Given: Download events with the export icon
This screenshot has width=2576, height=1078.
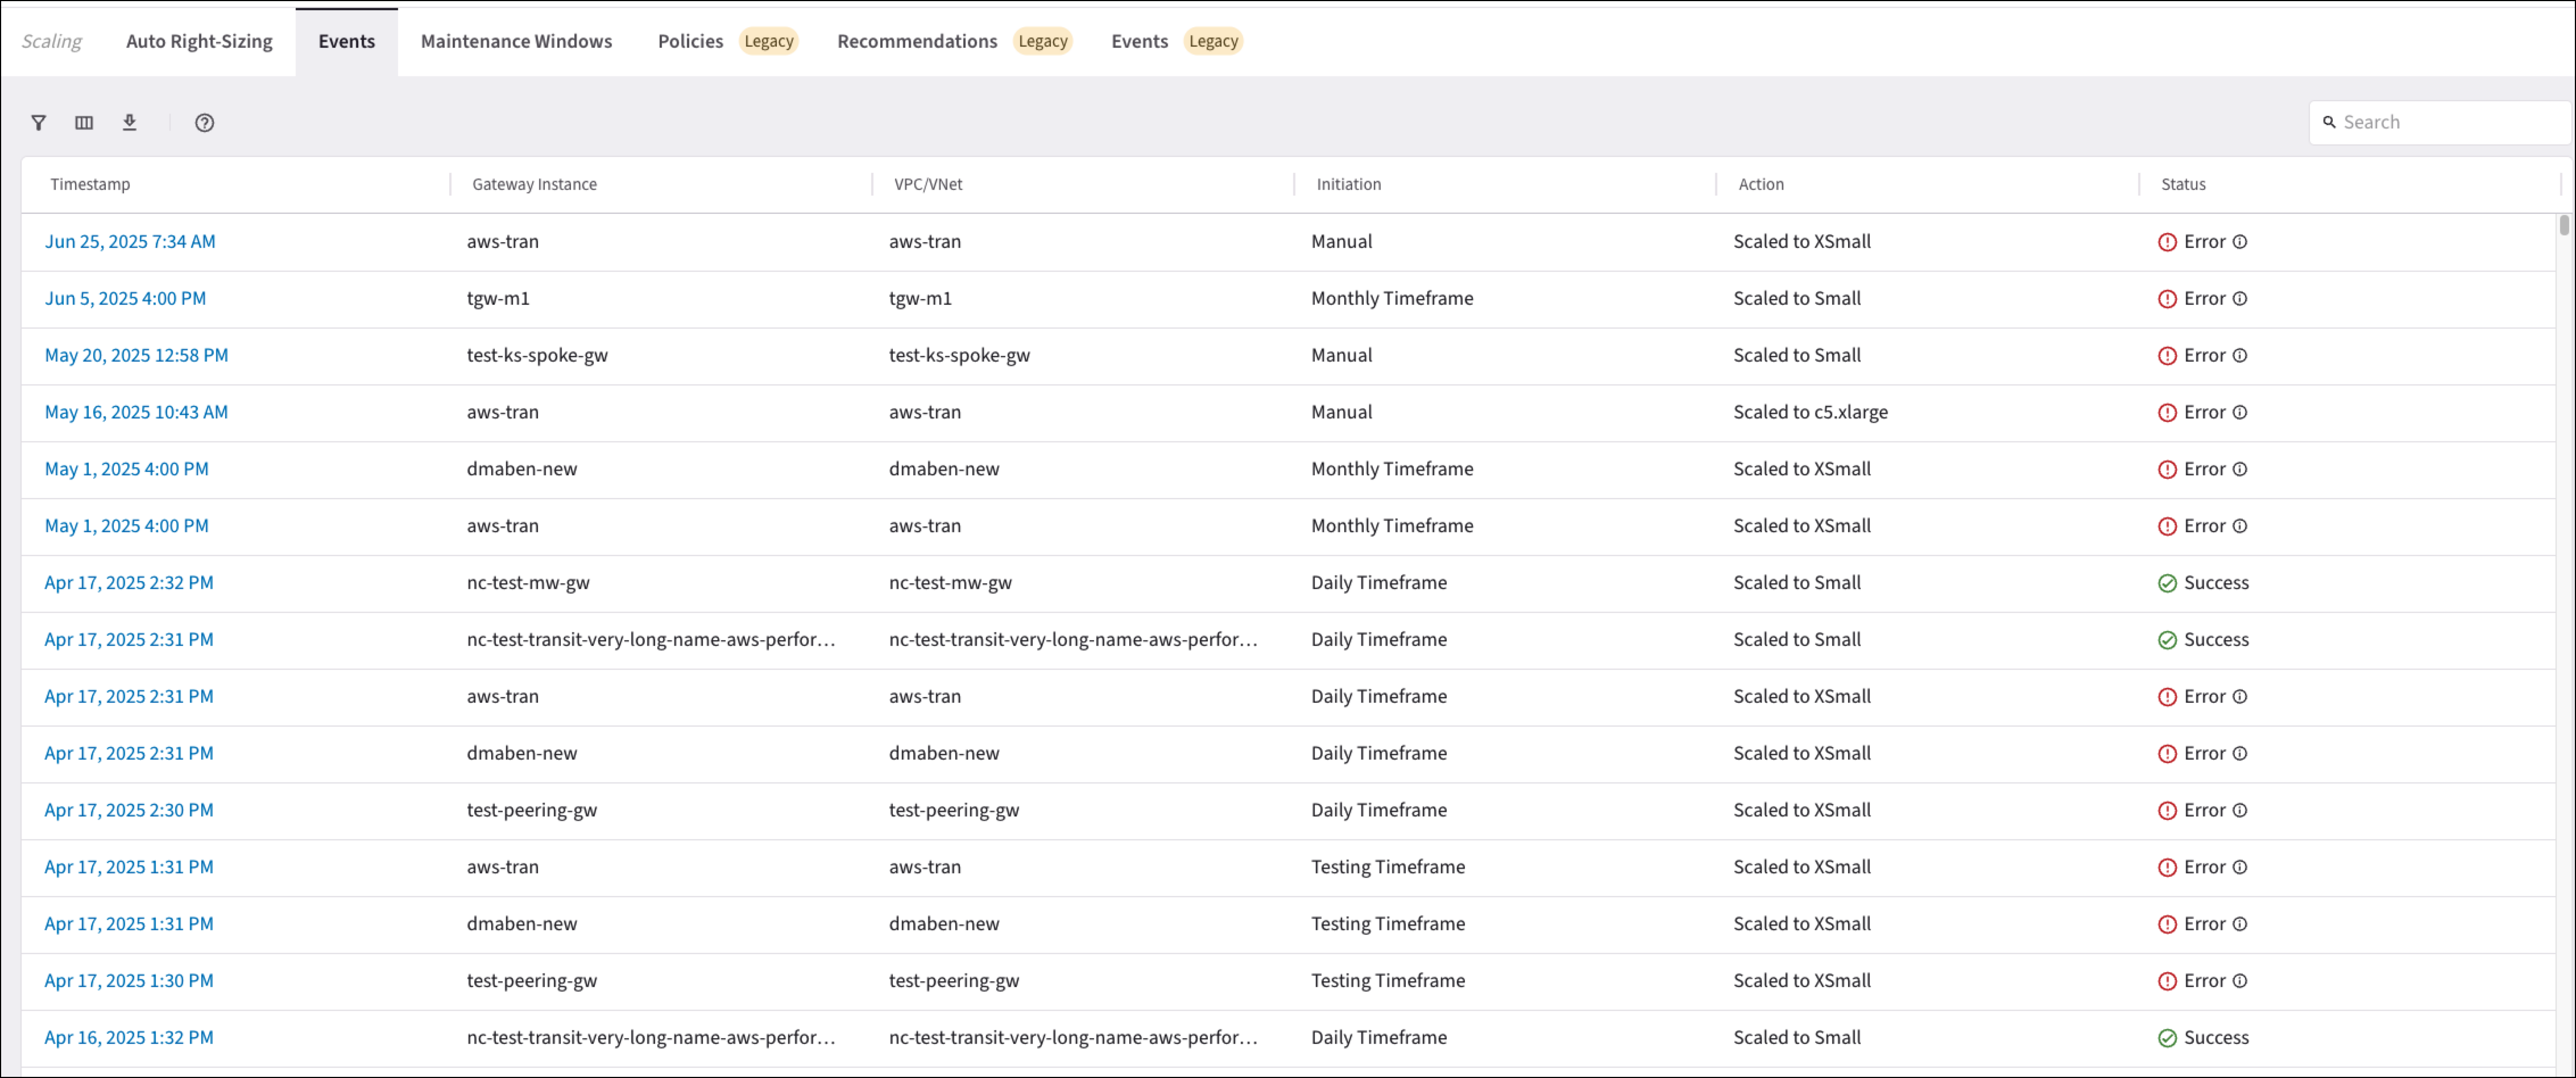Looking at the screenshot, I should 129,123.
